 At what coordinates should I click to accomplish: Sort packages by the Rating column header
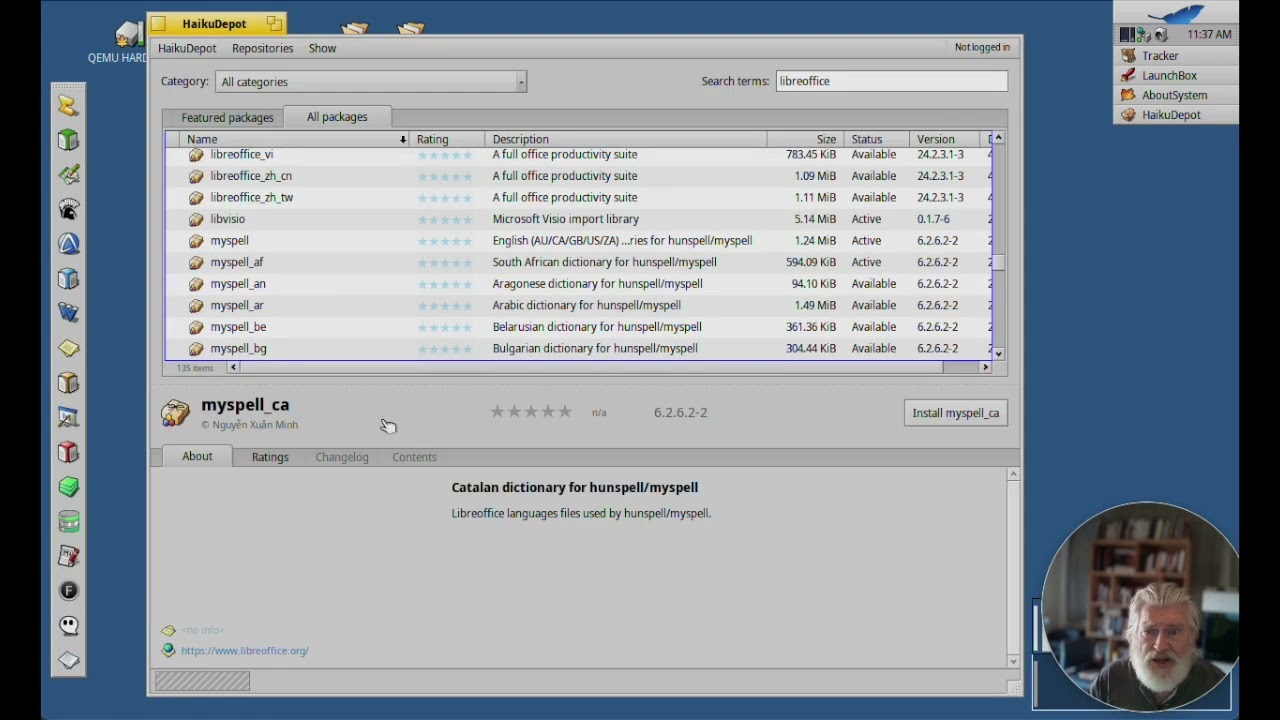pyautogui.click(x=447, y=139)
